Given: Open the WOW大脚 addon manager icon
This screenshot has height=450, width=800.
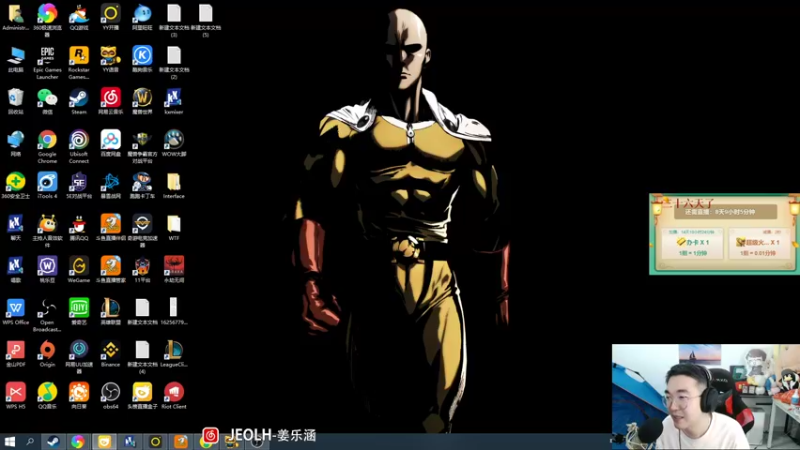Looking at the screenshot, I should pos(174,144).
